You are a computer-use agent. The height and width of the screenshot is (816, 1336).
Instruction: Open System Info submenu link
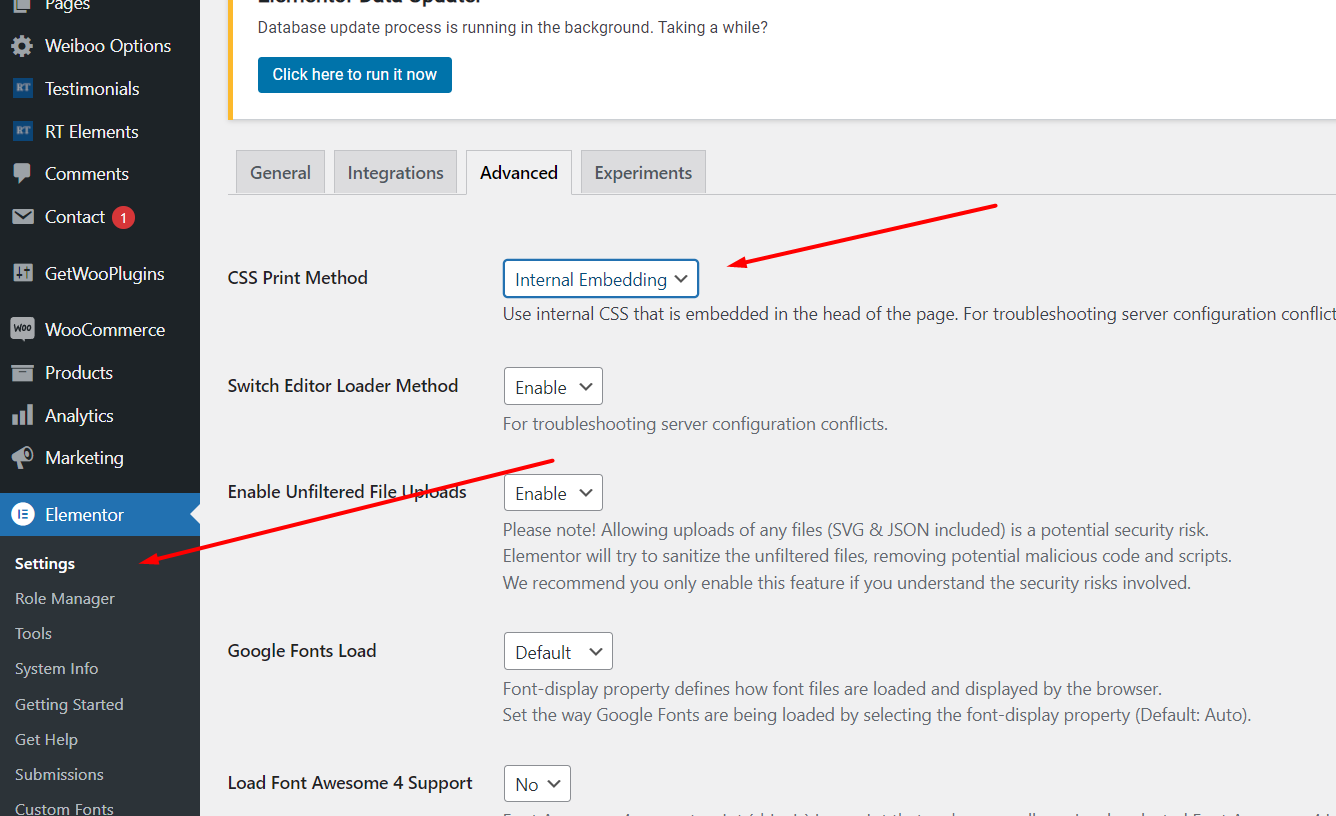click(x=57, y=669)
